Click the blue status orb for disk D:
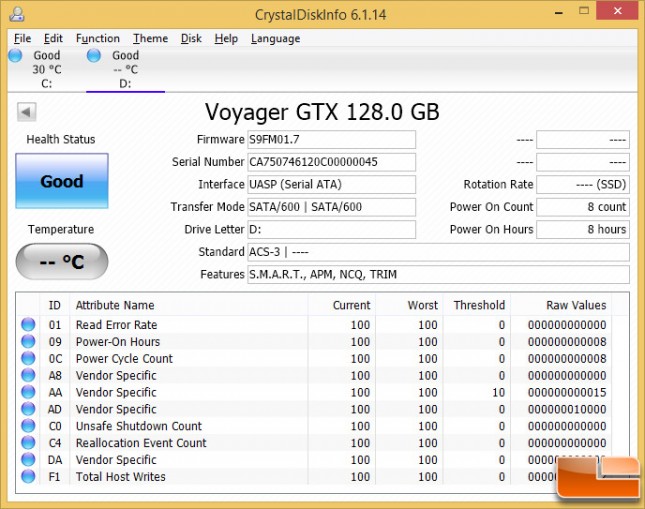This screenshot has width=645, height=509. click(x=94, y=55)
